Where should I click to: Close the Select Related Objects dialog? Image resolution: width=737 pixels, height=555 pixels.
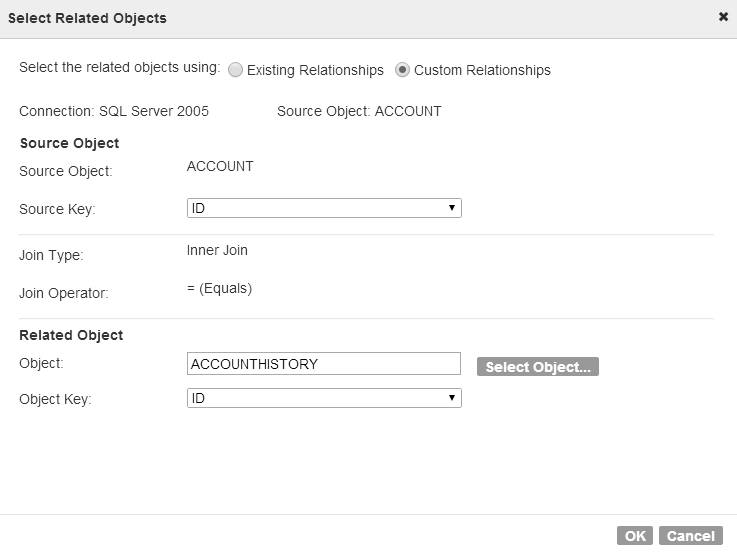723,17
